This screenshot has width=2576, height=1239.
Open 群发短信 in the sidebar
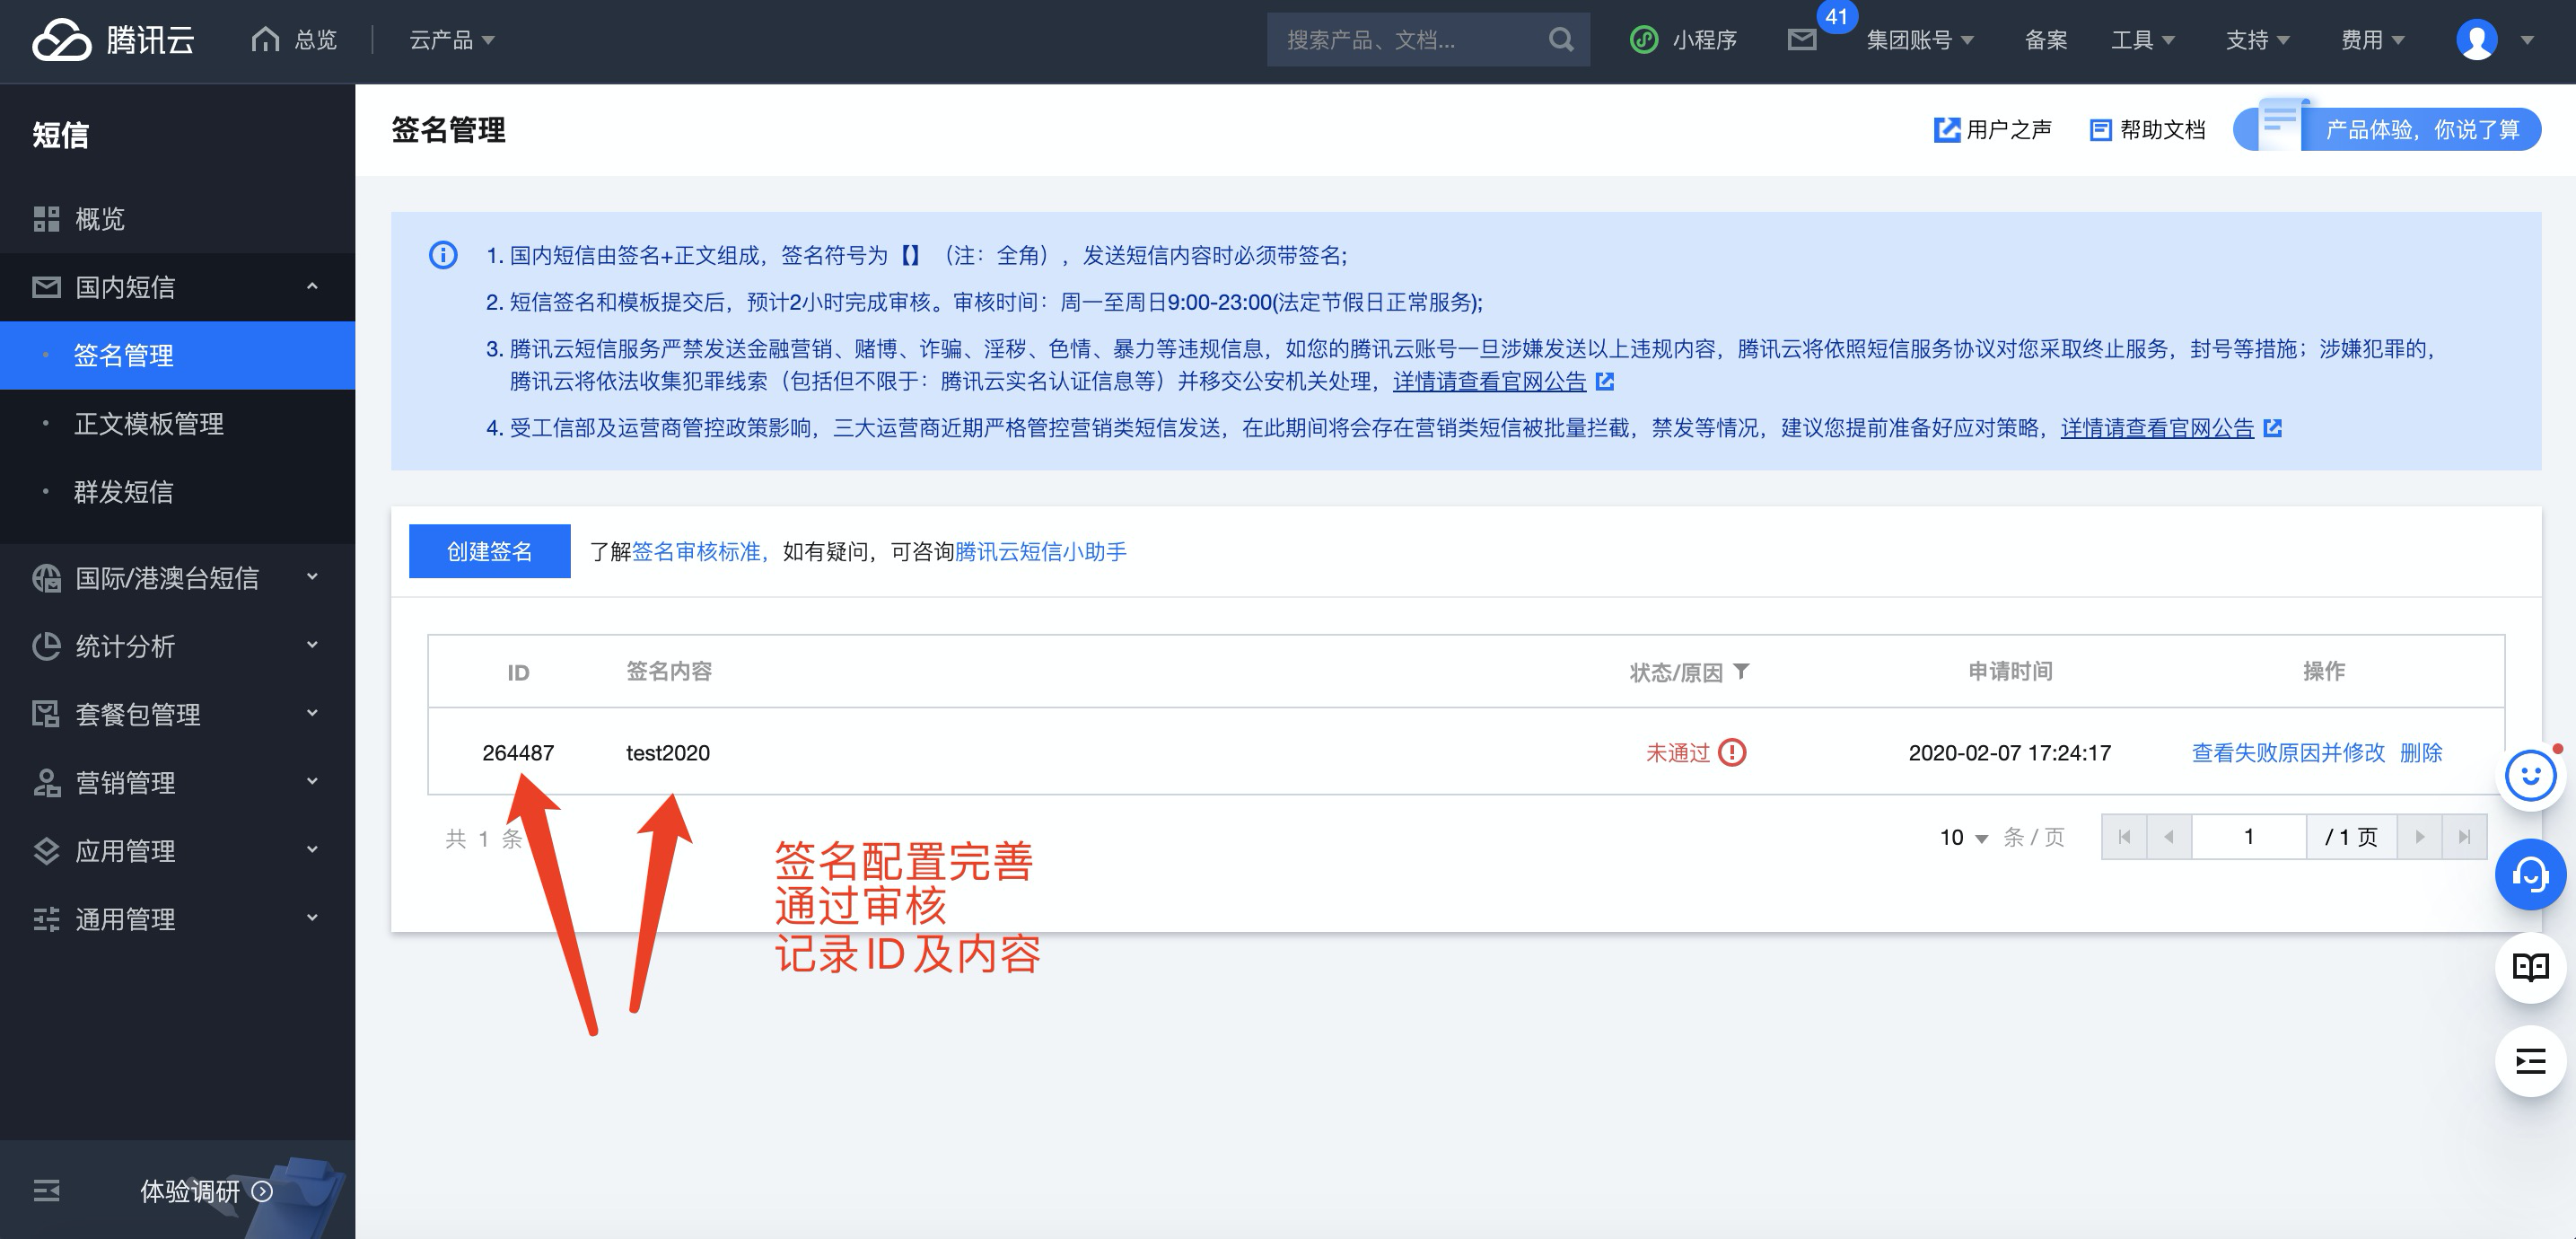(x=177, y=492)
